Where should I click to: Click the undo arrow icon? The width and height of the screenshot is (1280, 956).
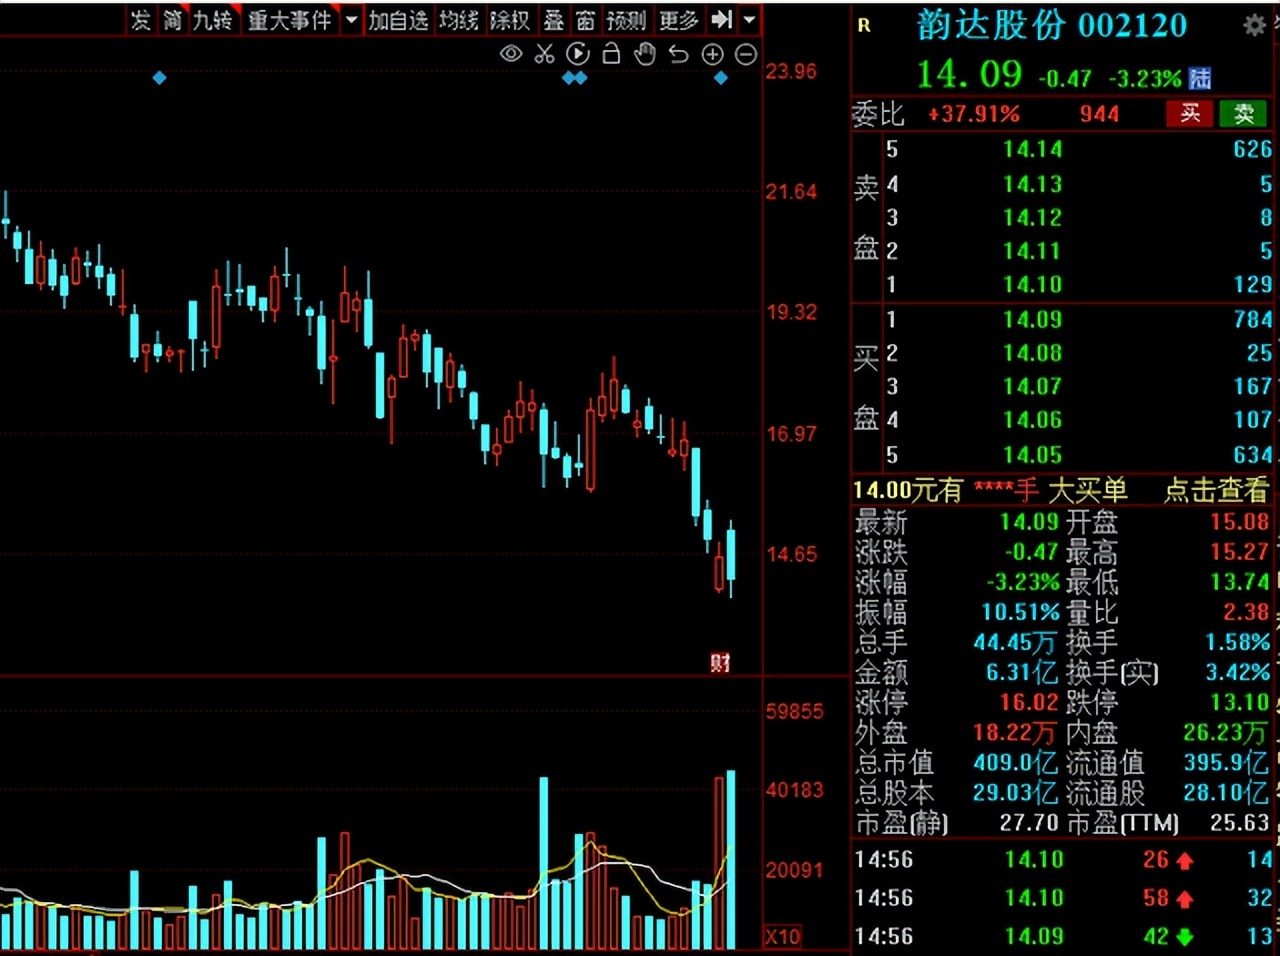678,54
